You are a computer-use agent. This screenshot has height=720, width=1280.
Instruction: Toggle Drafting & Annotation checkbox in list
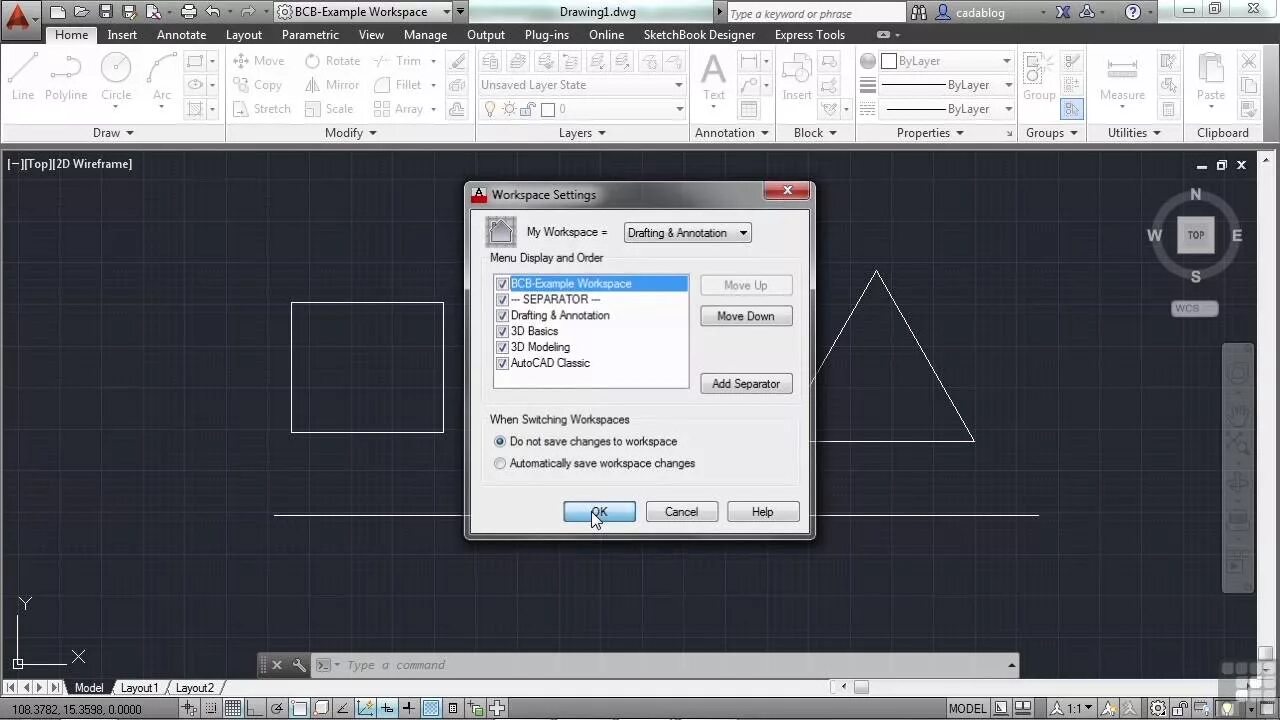[x=503, y=316]
